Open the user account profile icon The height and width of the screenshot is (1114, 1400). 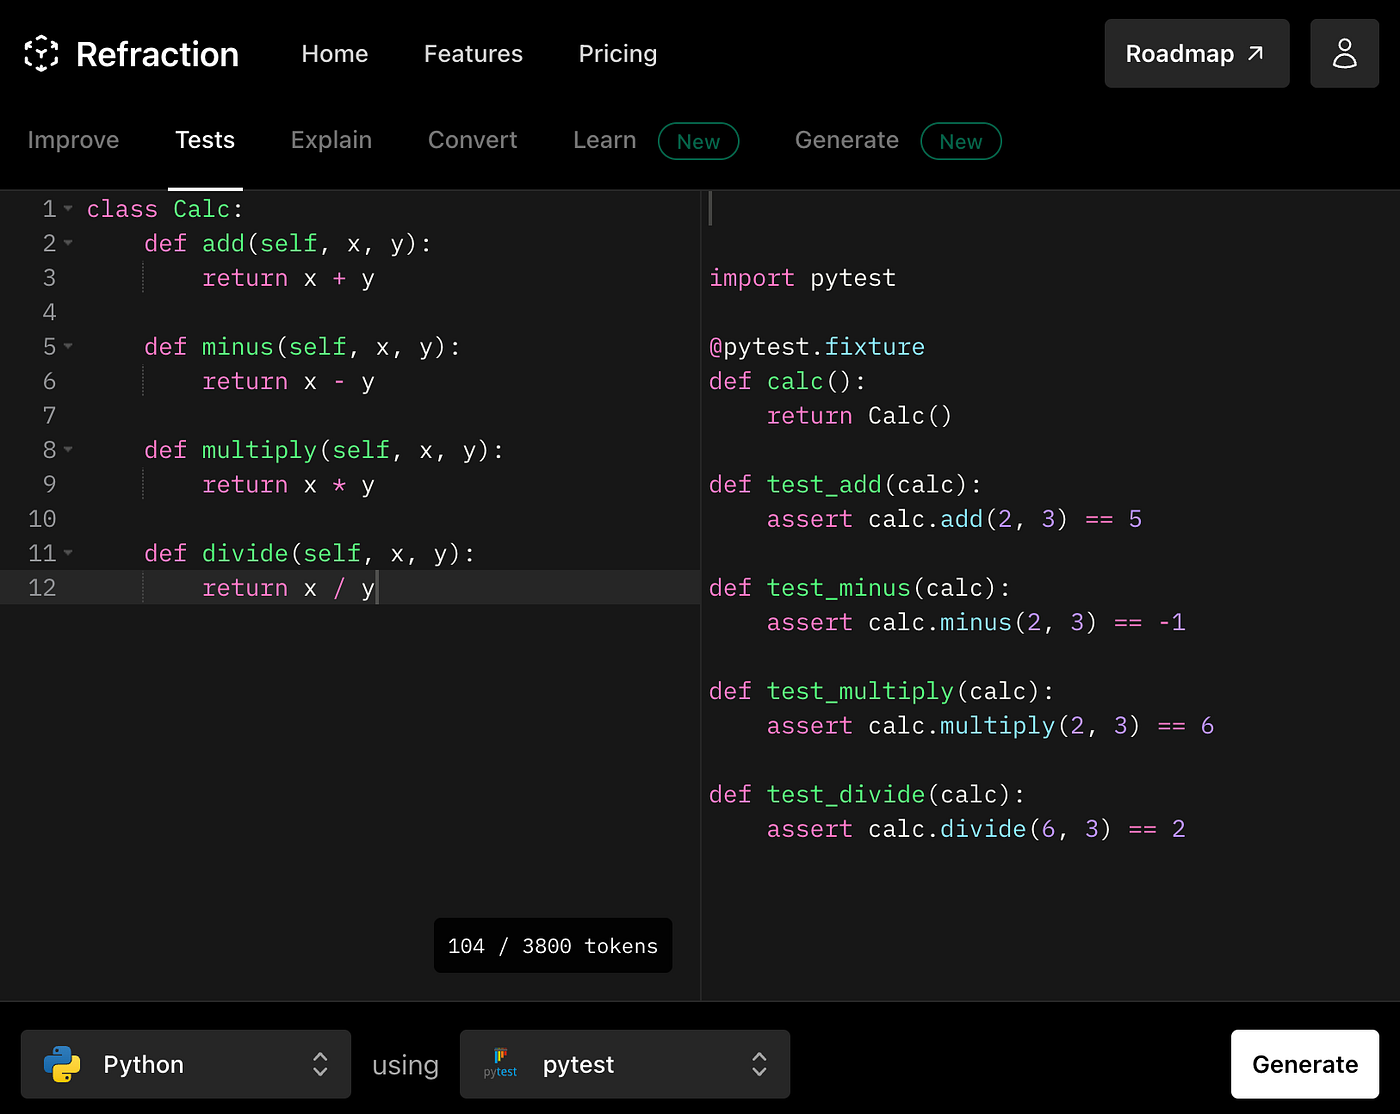point(1344,54)
